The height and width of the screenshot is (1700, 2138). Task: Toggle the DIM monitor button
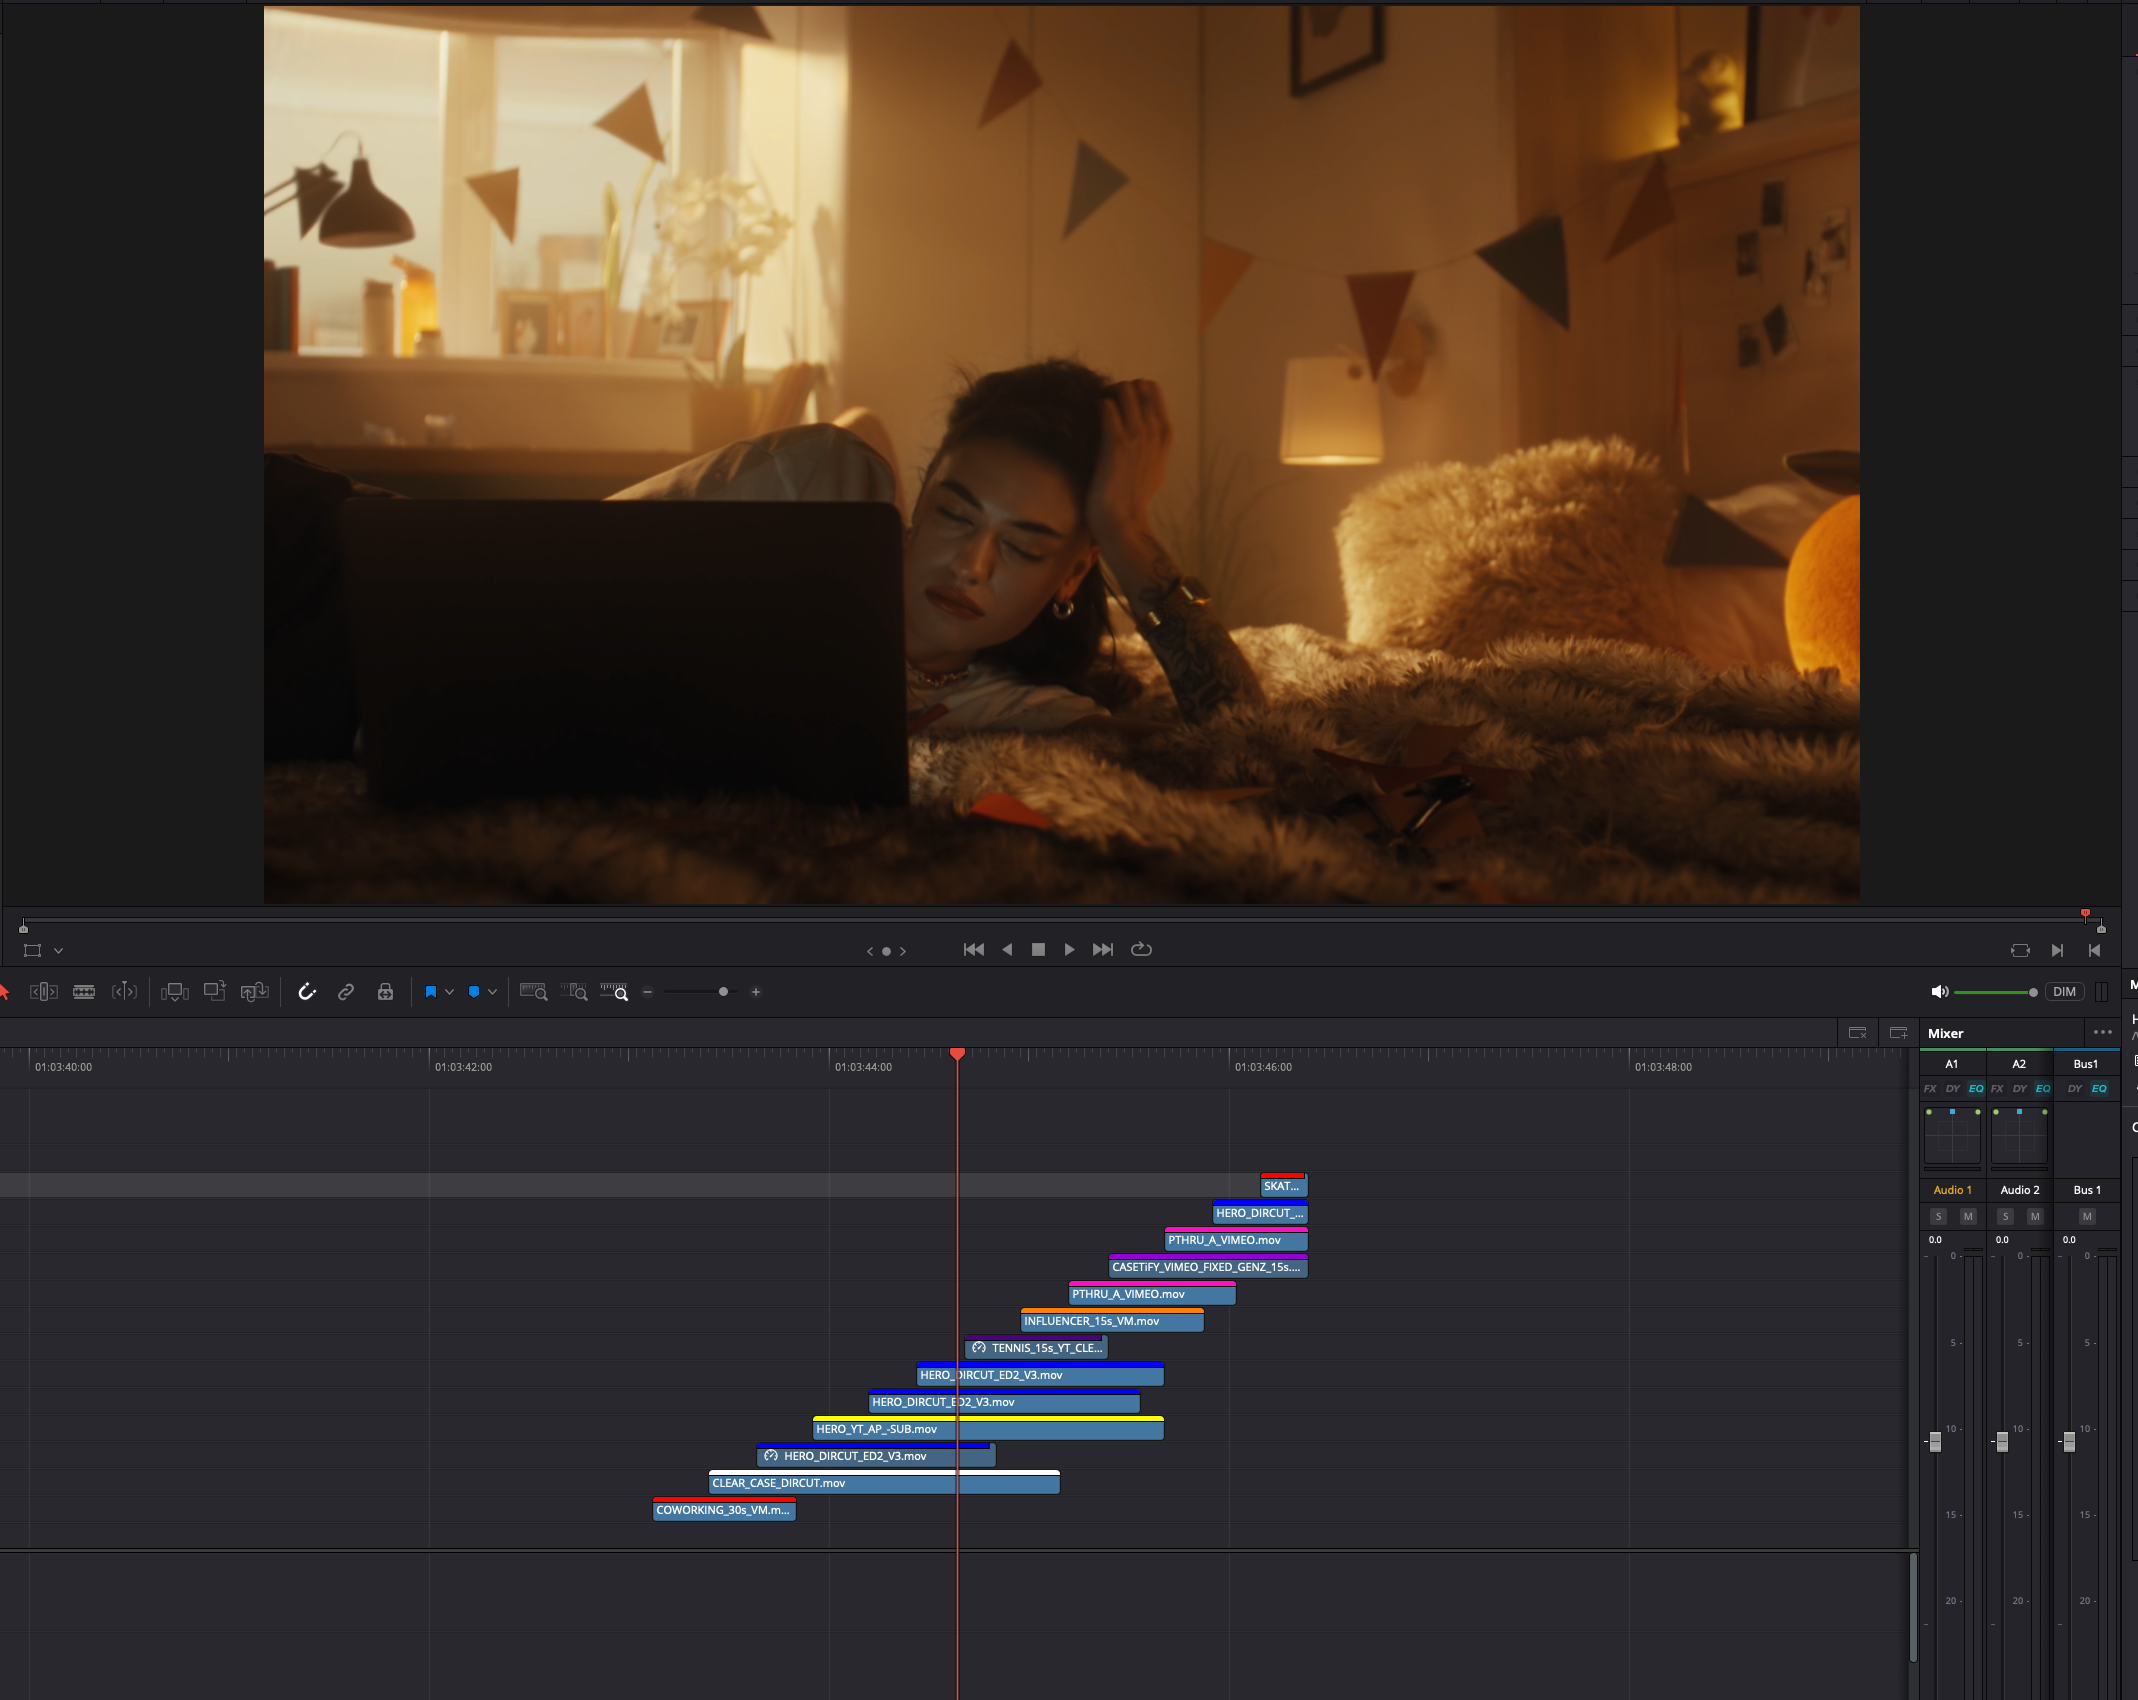point(2064,992)
